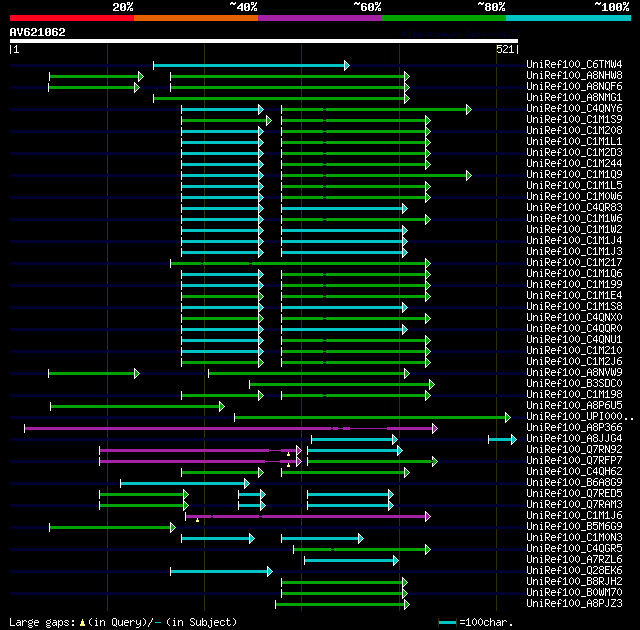Select the UniRef100_A8P6U5 label
640x630 pixels.
click(574, 406)
